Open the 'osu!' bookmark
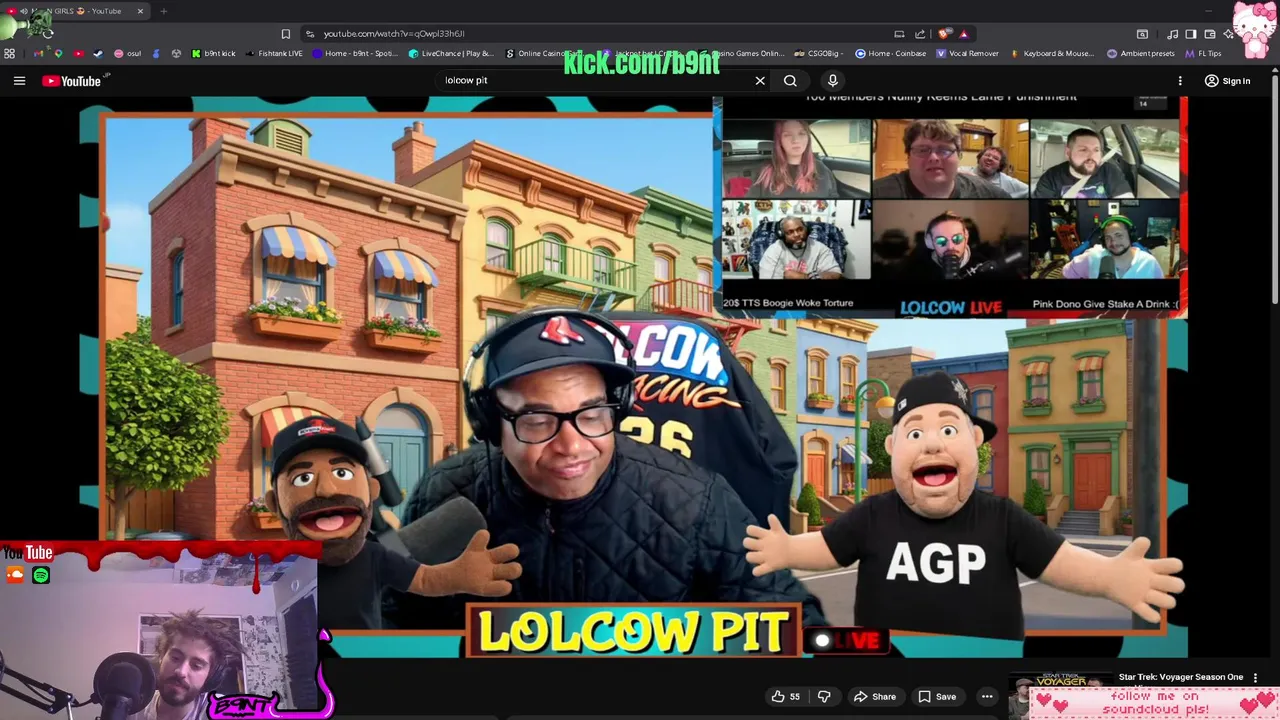The image size is (1280, 720). [127, 53]
